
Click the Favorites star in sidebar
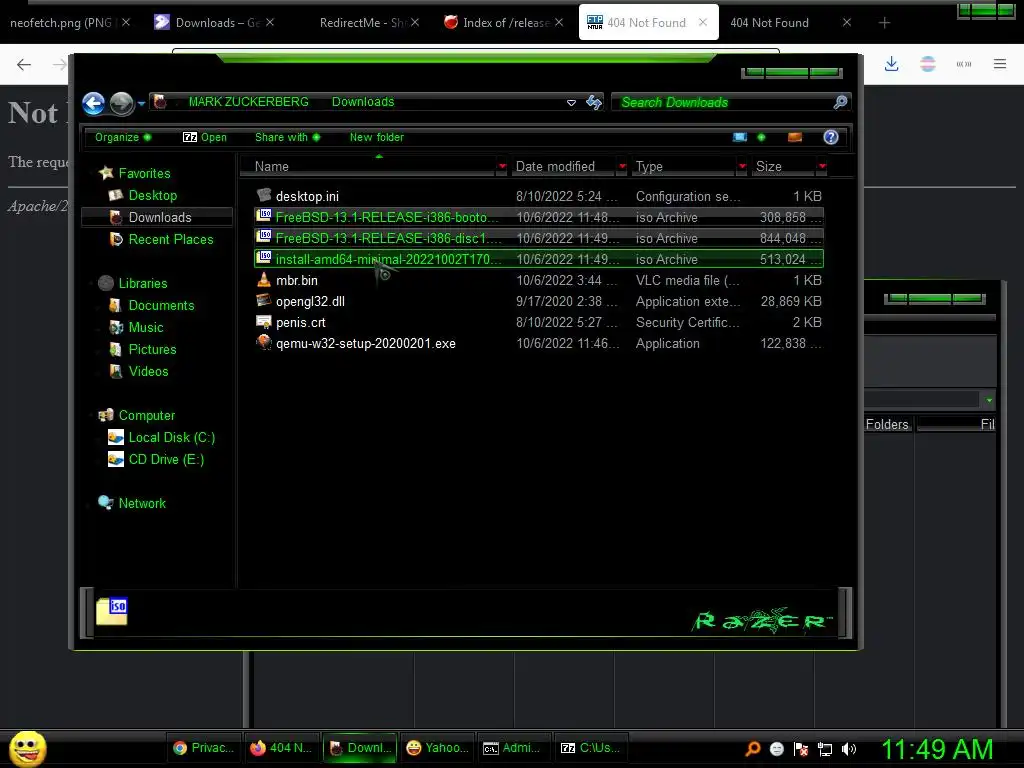point(106,173)
